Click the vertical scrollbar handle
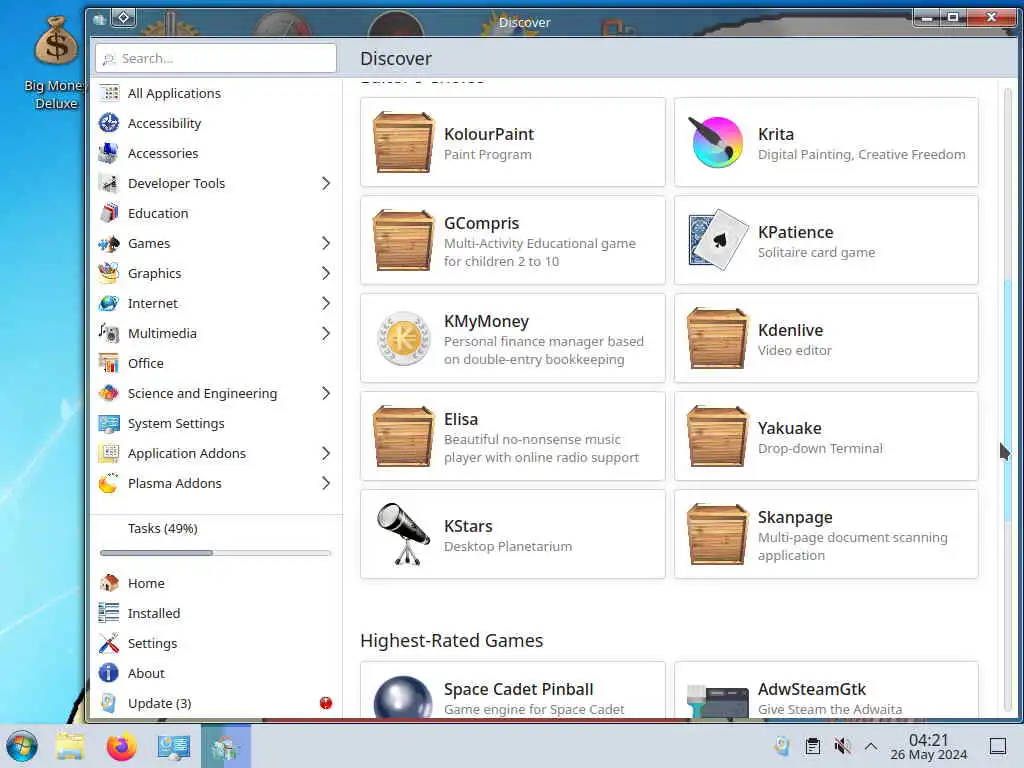1024x768 pixels. (x=1008, y=400)
